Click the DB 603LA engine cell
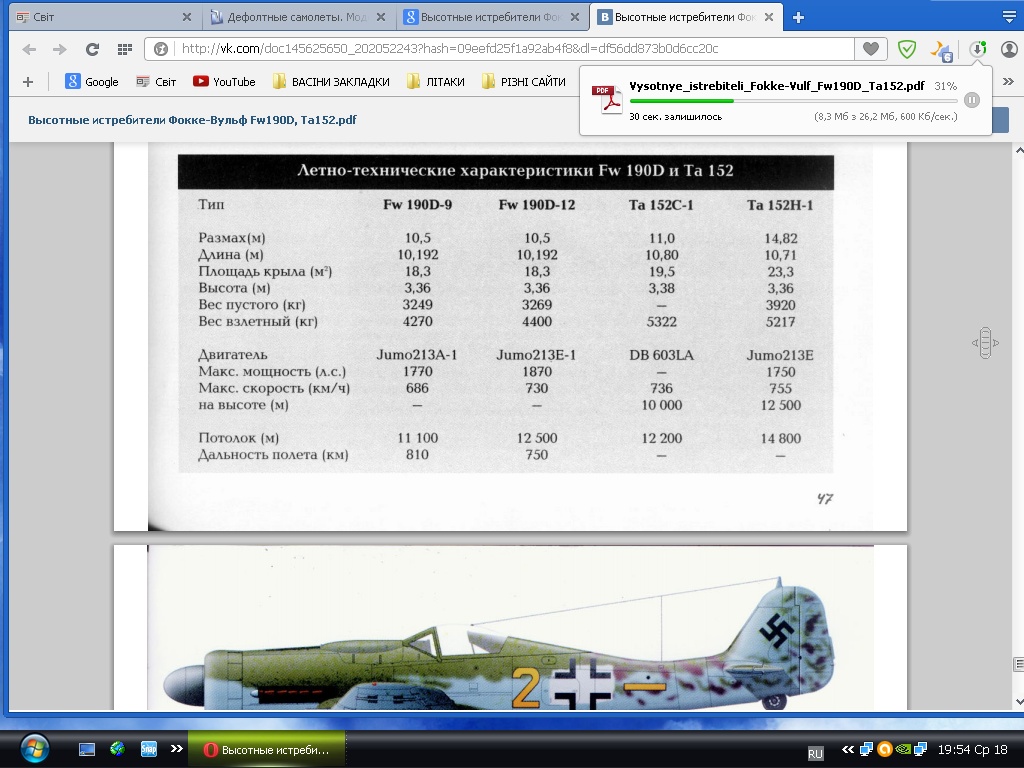 (x=662, y=355)
